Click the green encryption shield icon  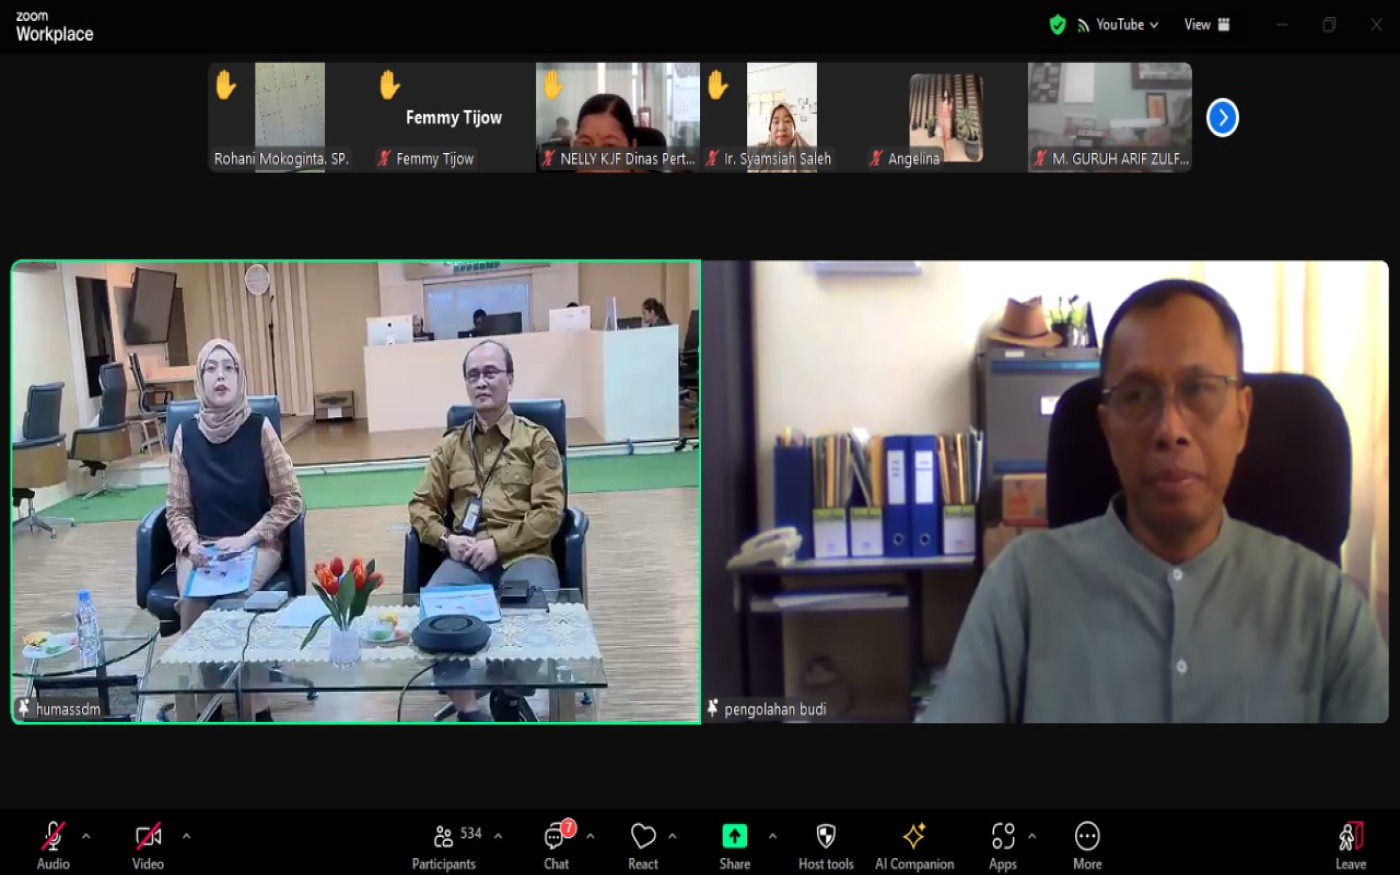click(x=1057, y=25)
